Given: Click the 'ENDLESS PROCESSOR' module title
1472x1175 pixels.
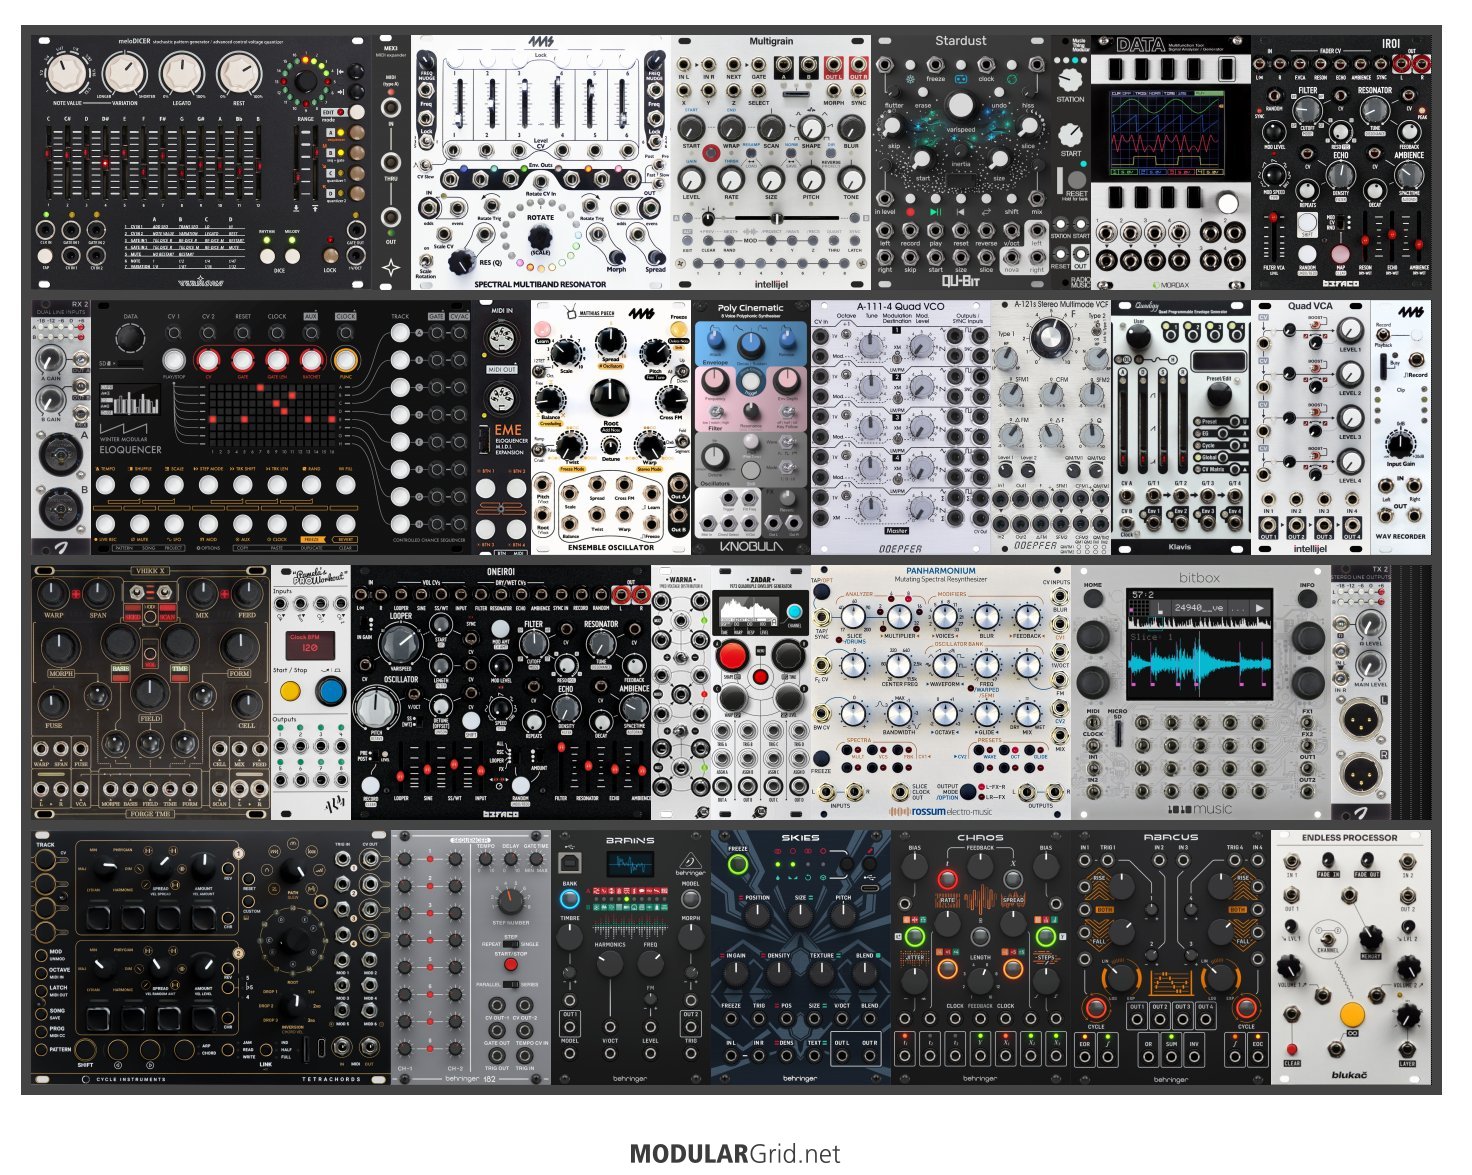Looking at the screenshot, I should 1349,838.
